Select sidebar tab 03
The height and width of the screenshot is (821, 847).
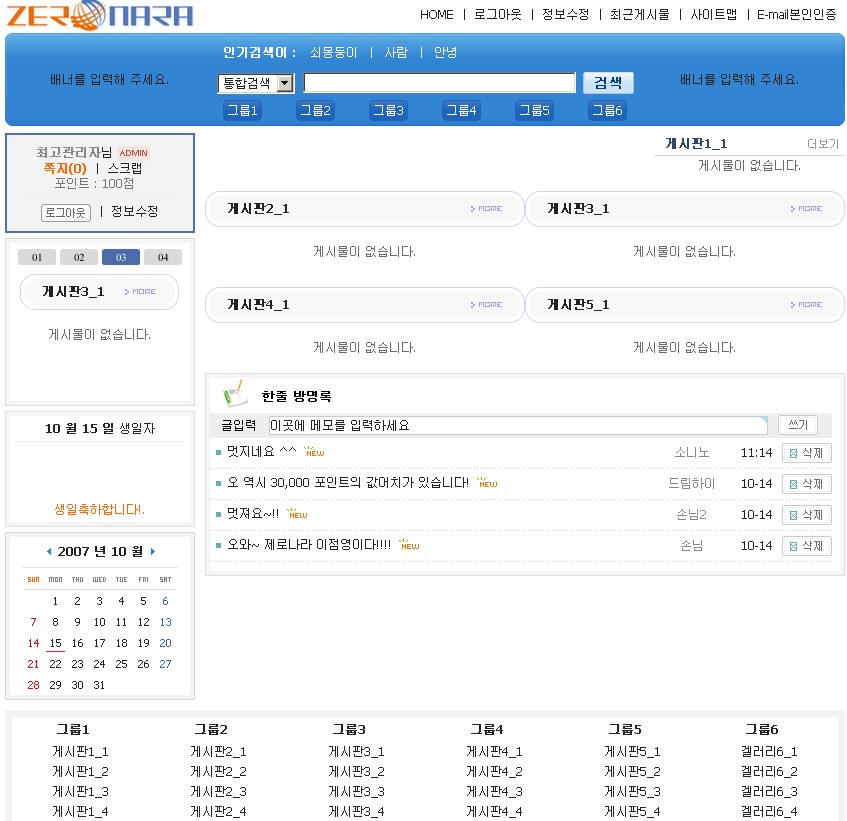click(121, 257)
